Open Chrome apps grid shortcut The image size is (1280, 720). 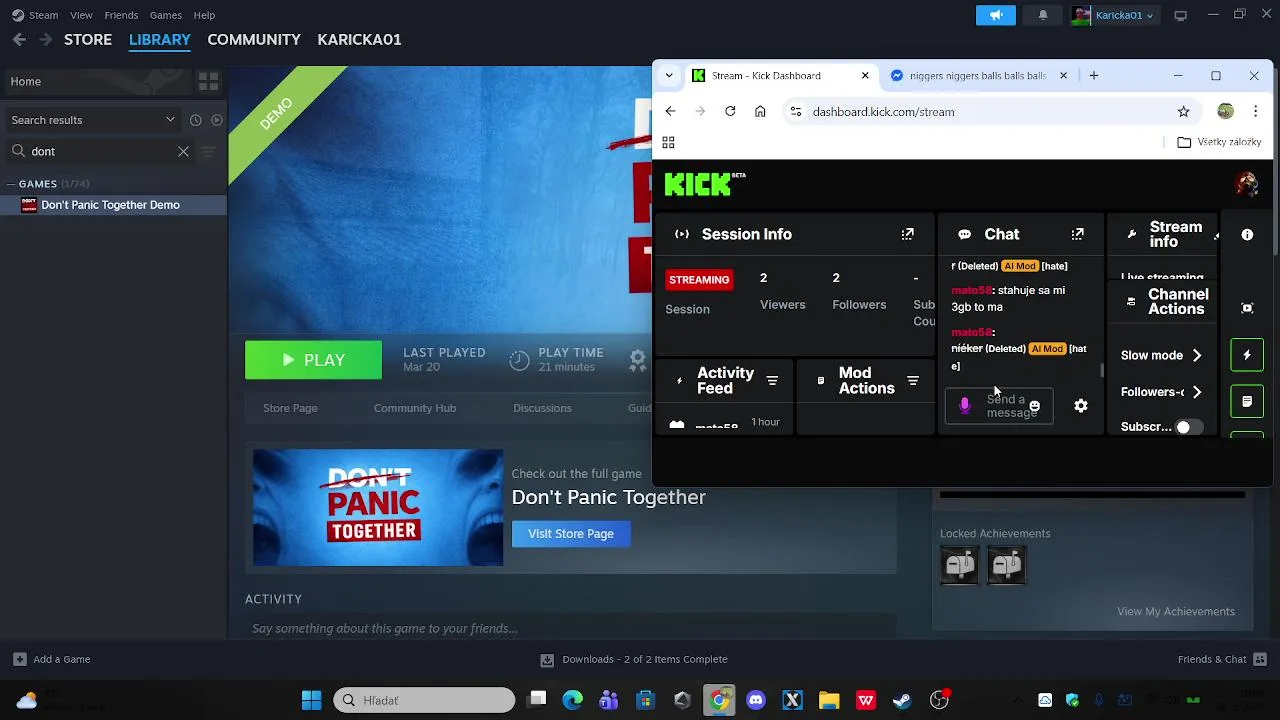tap(668, 143)
